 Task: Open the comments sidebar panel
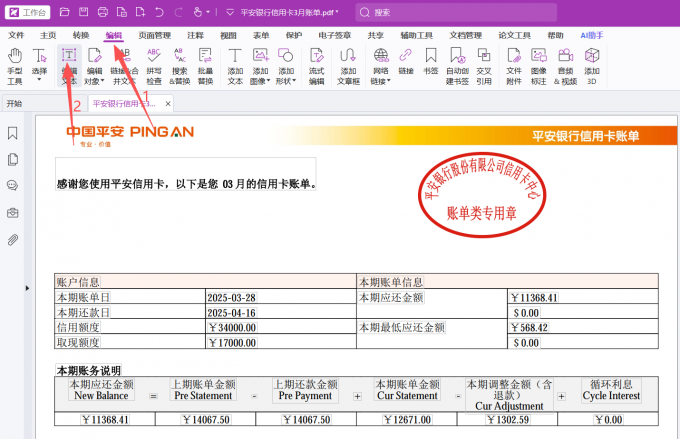click(x=13, y=186)
